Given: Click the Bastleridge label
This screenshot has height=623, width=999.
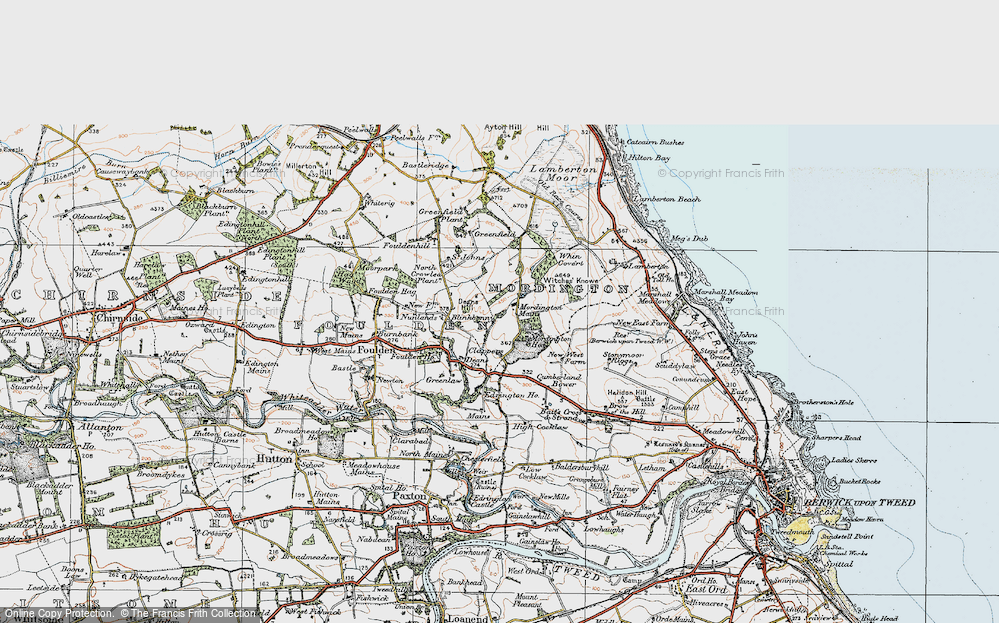Looking at the screenshot, I should [x=425, y=165].
